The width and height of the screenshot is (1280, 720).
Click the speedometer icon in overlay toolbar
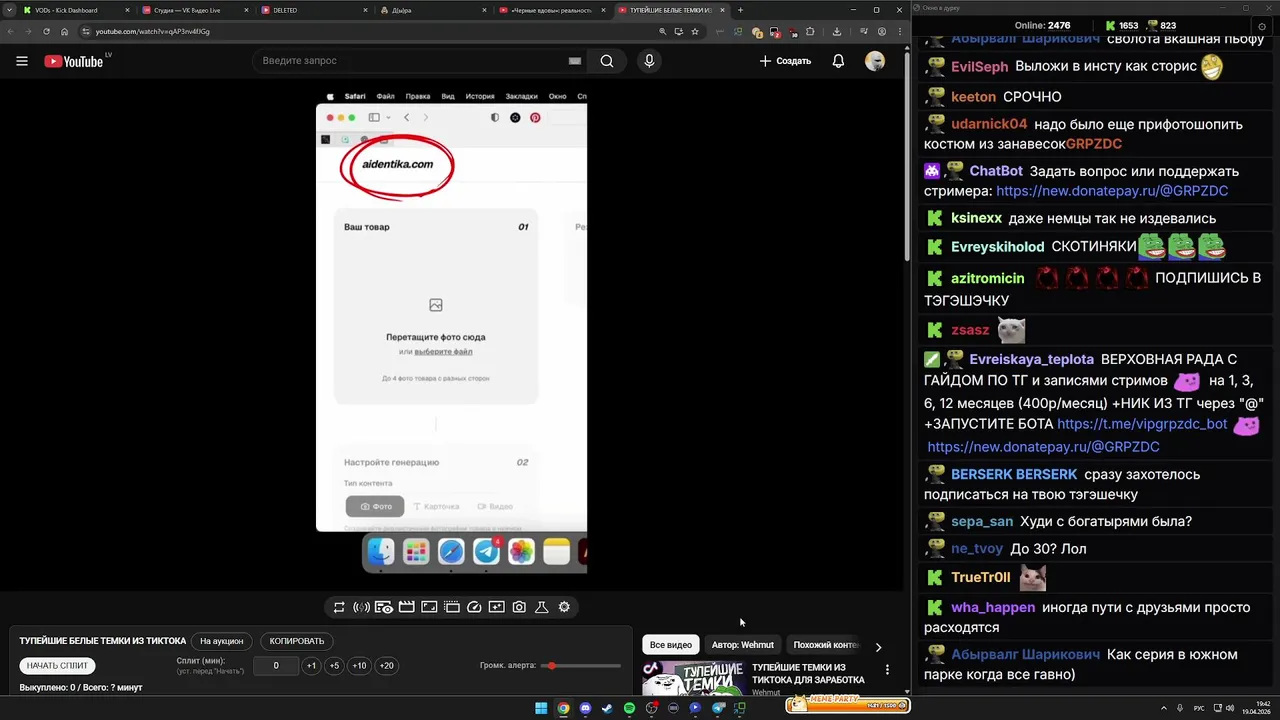[475, 607]
